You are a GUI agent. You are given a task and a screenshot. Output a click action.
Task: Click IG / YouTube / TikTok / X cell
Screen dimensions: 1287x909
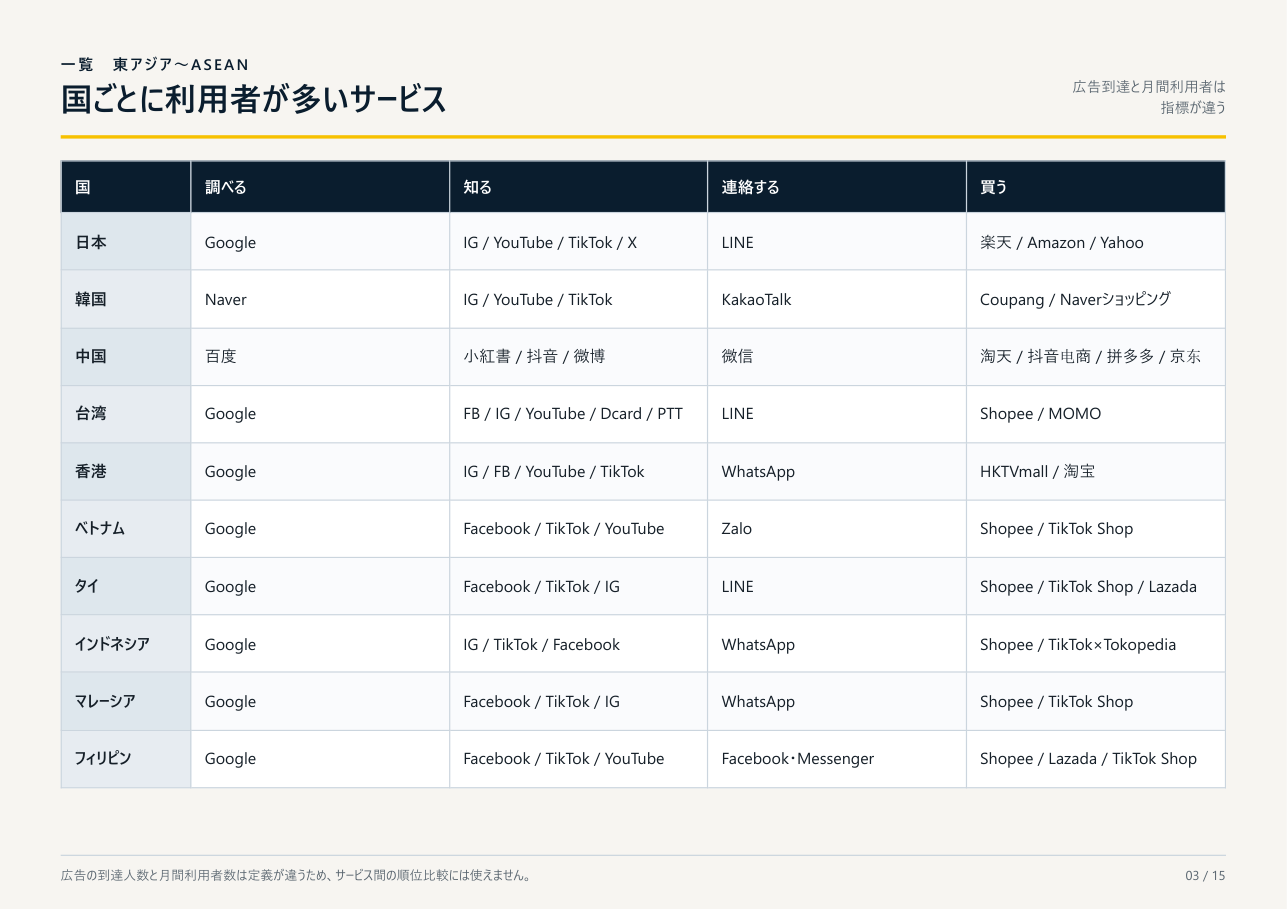pos(579,242)
